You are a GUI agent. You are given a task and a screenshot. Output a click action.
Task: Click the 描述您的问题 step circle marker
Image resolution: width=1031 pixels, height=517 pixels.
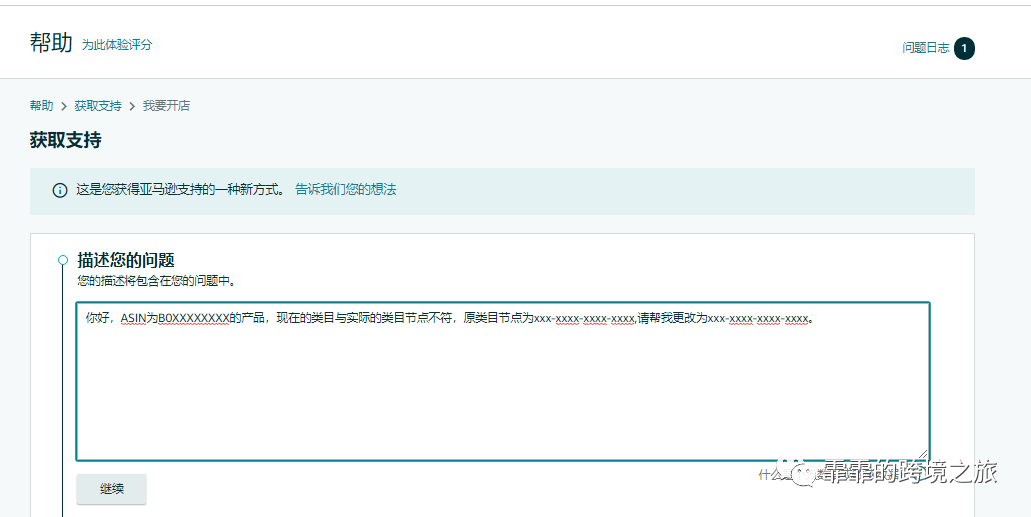[62, 260]
